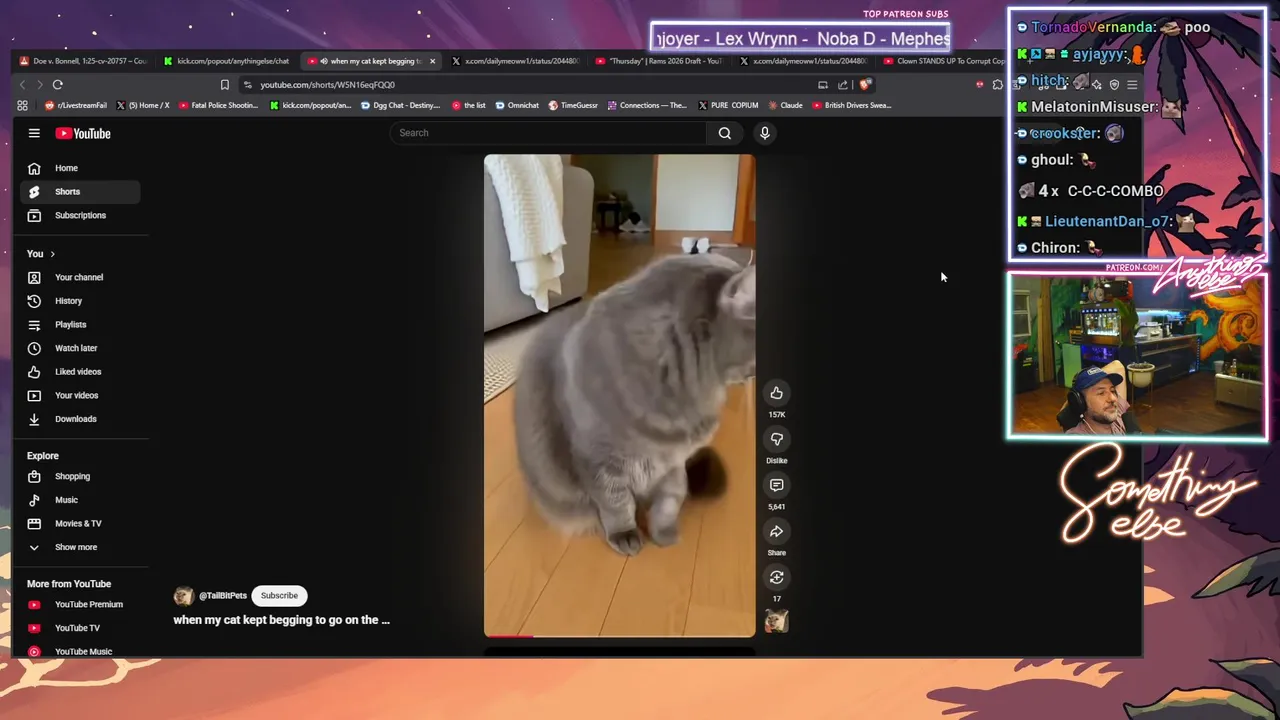The image size is (1280, 720).
Task: Open Playlists in the sidebar
Action: (x=80, y=324)
